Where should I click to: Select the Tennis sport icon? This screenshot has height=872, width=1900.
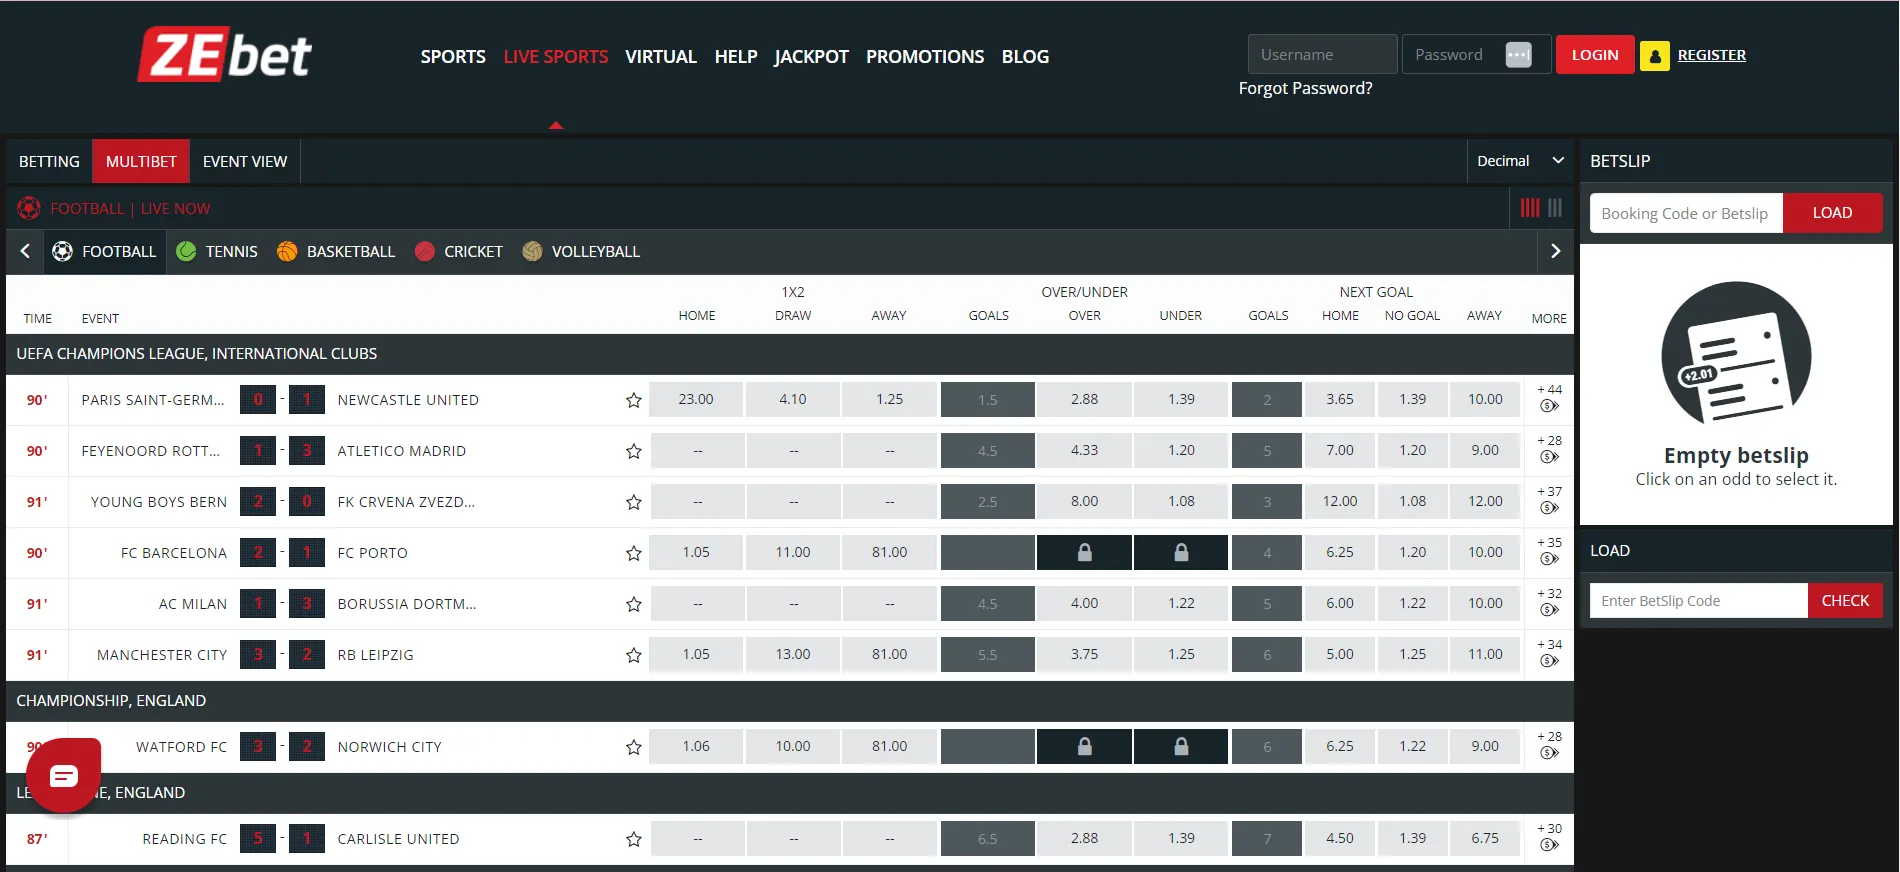click(186, 252)
